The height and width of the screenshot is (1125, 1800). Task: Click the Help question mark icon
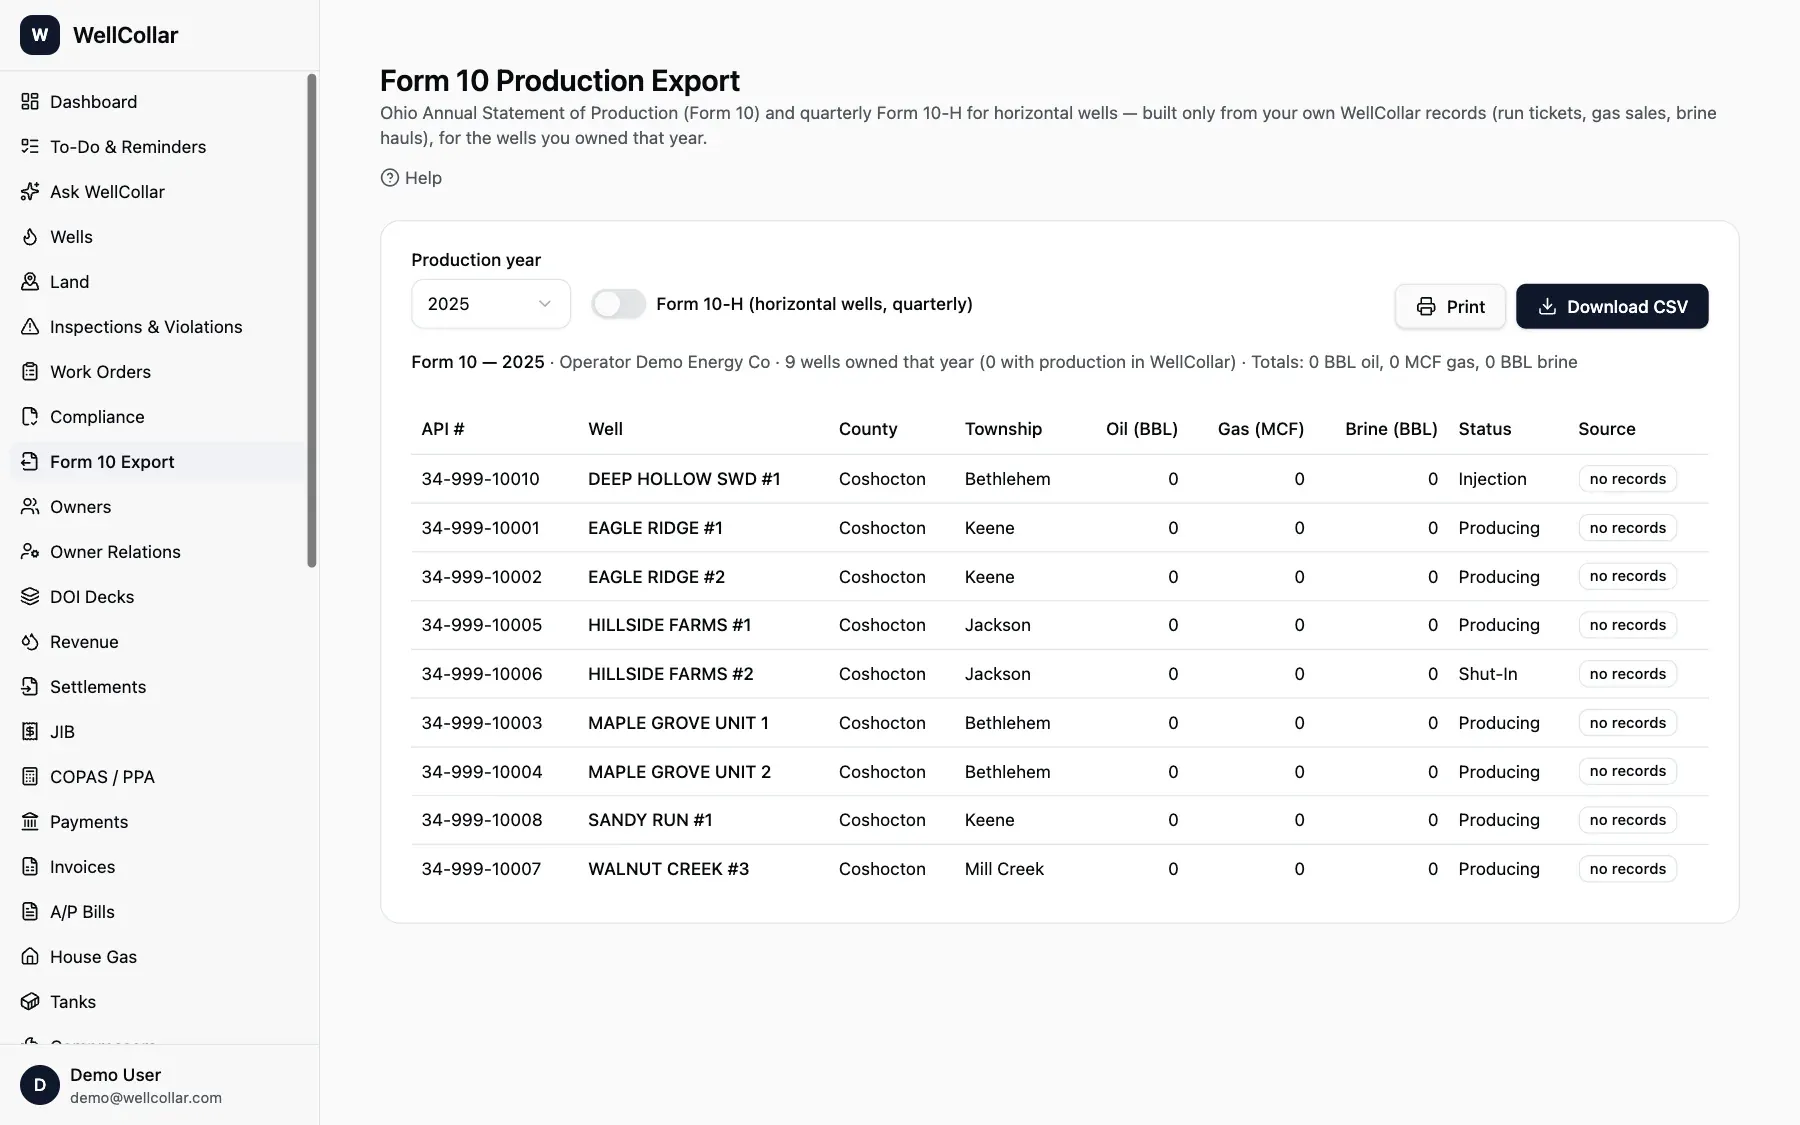point(390,178)
